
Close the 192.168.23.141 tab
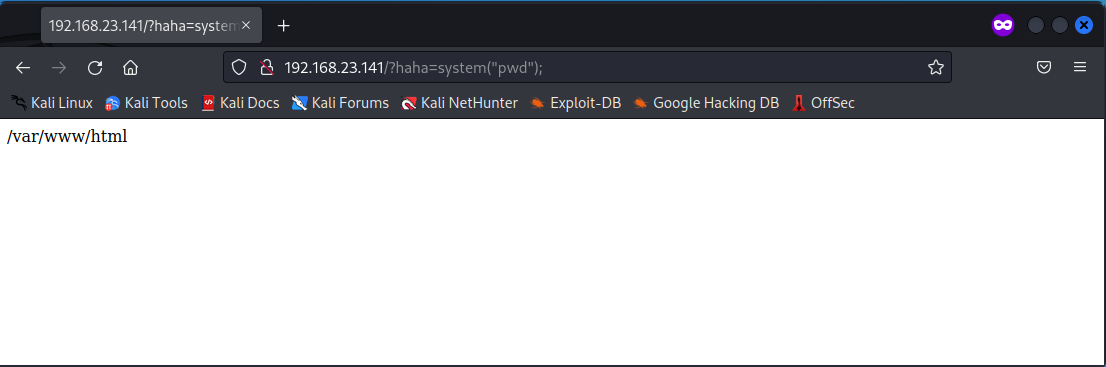click(x=245, y=25)
